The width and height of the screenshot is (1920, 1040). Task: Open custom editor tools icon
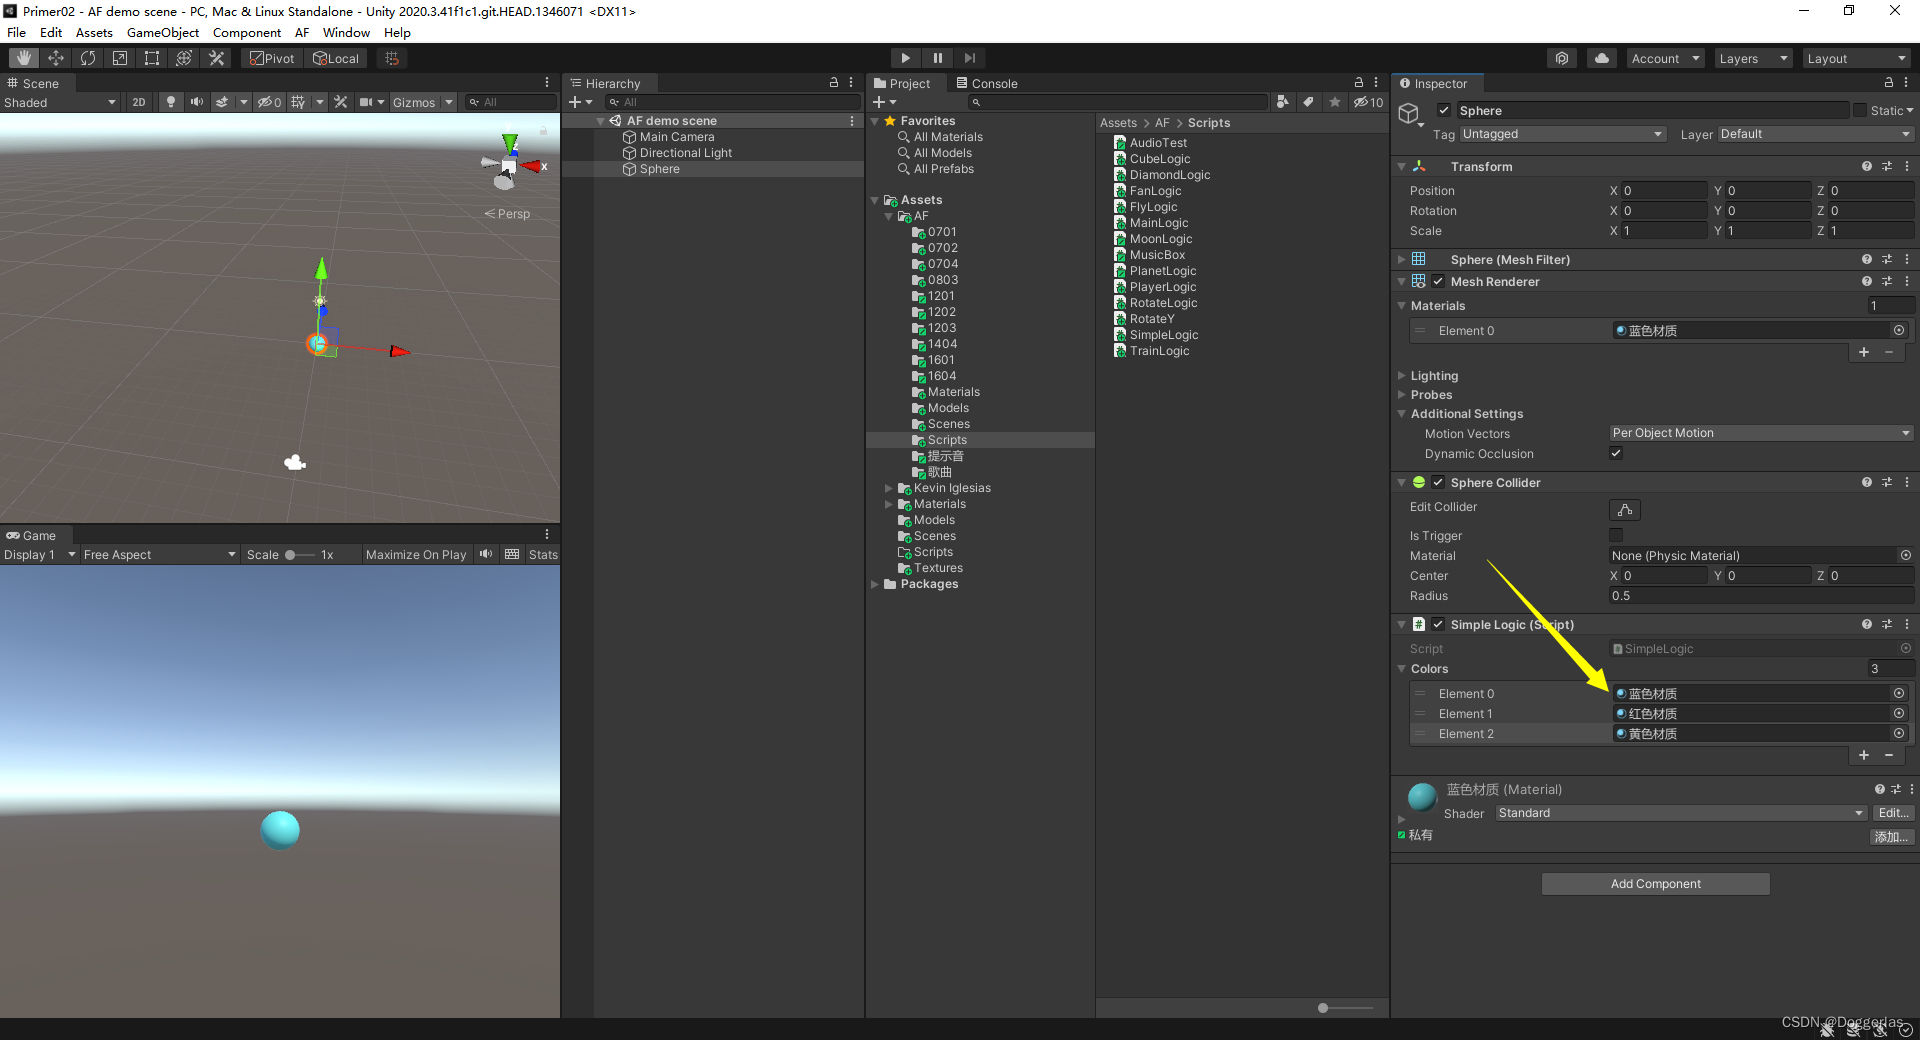[x=216, y=58]
